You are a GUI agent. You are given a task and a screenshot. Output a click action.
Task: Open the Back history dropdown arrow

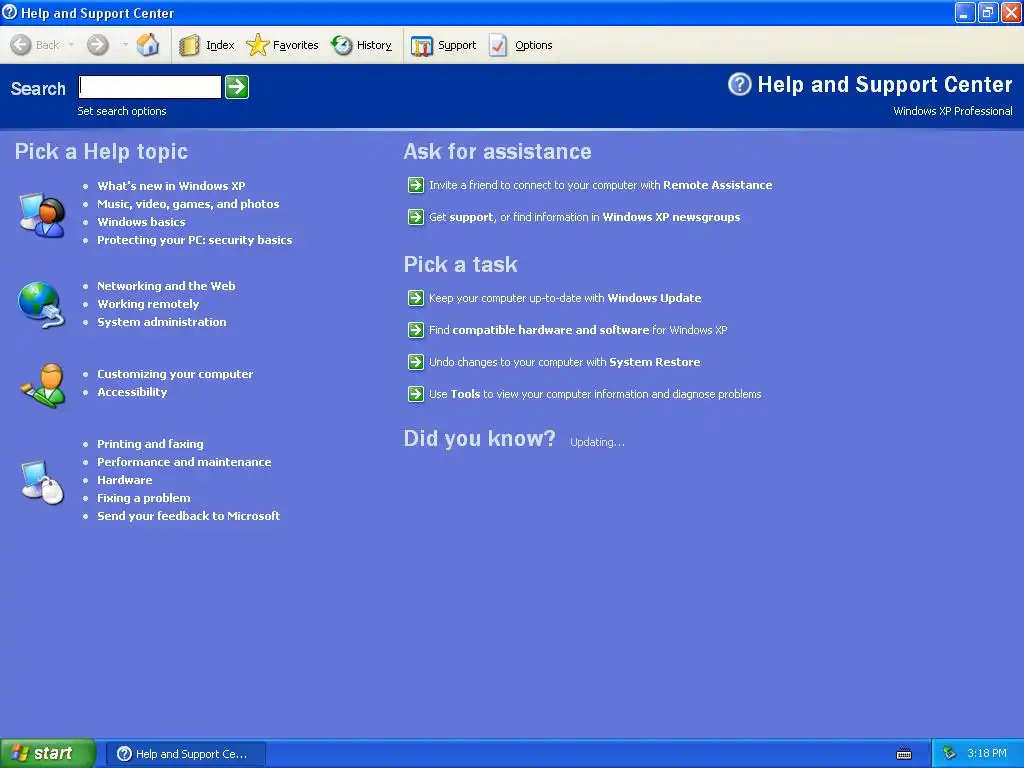(71, 45)
